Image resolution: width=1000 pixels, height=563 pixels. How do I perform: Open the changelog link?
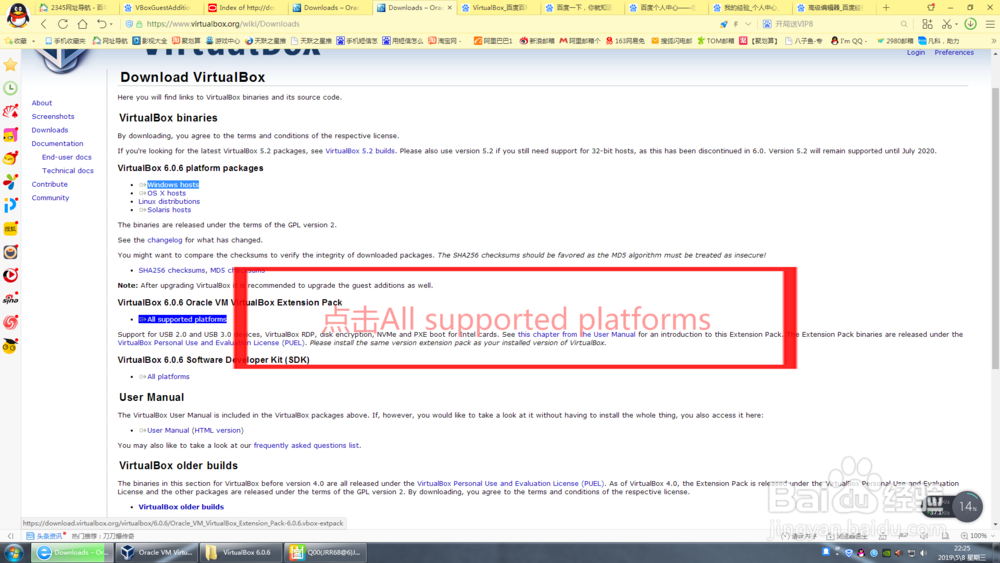click(x=165, y=240)
